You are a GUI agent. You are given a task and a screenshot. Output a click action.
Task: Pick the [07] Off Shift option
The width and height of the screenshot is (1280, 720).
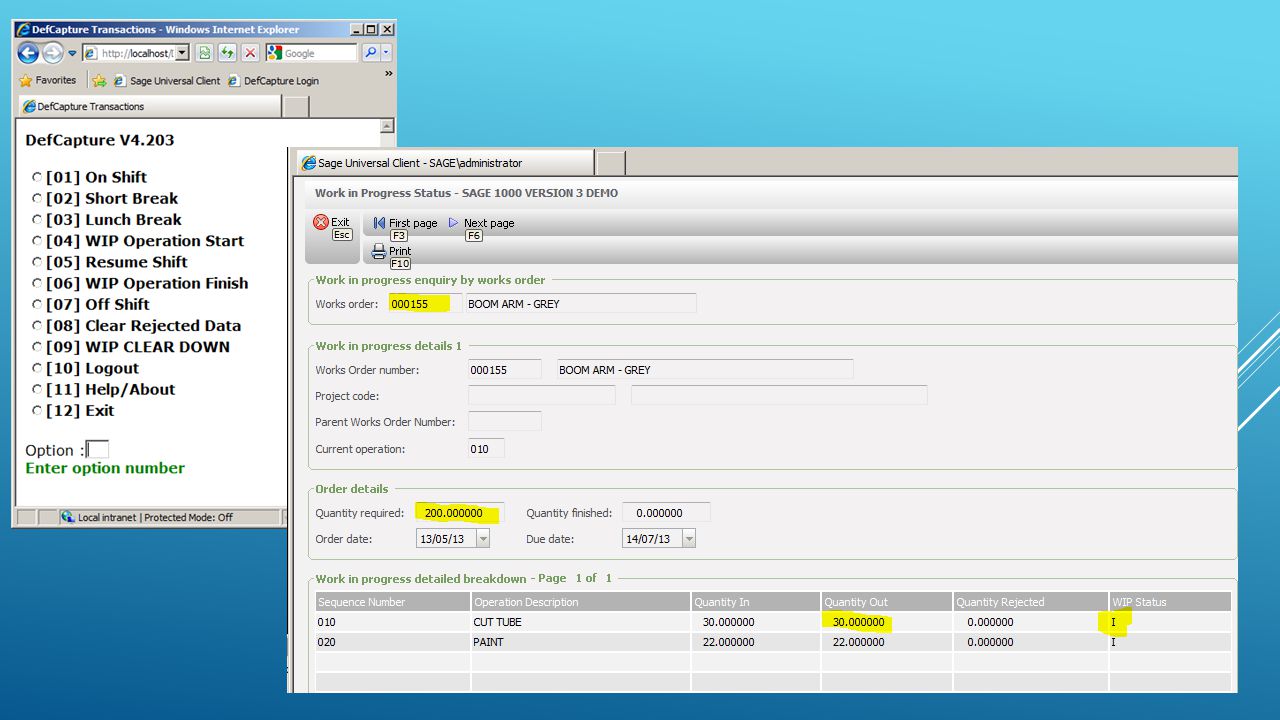pyautogui.click(x=37, y=304)
